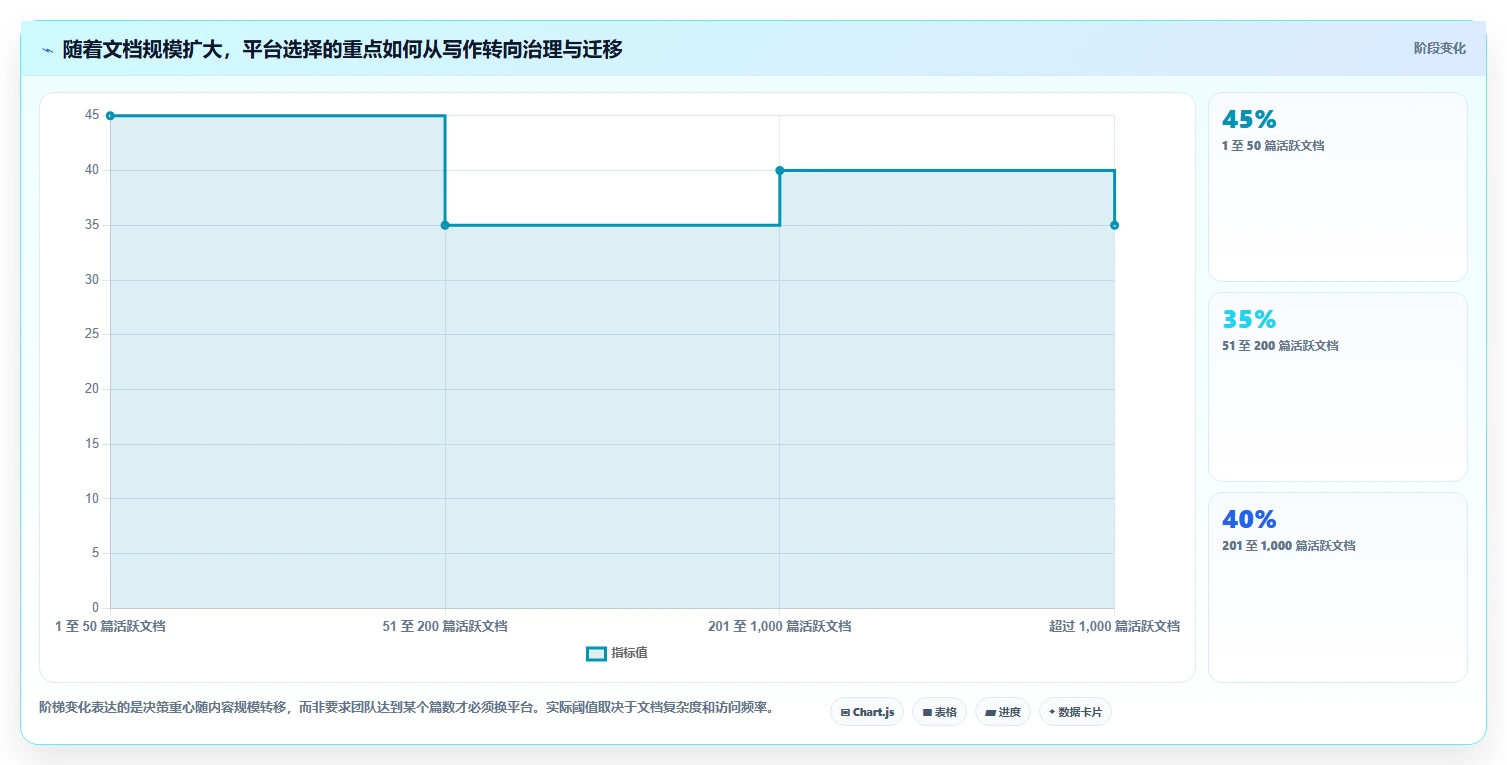Viewport: 1507px width, 765px height.
Task: Click the last data point for 超过 1,000 篇
Action: coord(1114,225)
